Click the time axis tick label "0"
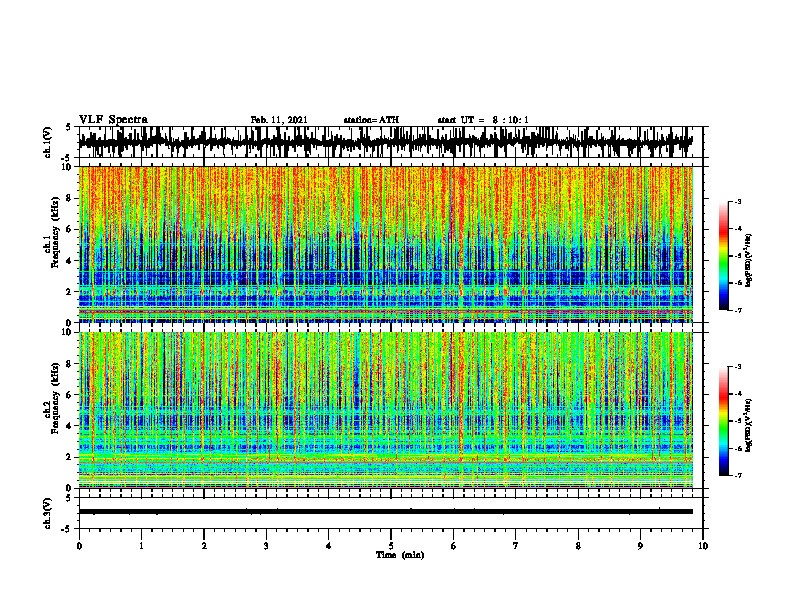This screenshot has height=612, width=792. click(79, 546)
